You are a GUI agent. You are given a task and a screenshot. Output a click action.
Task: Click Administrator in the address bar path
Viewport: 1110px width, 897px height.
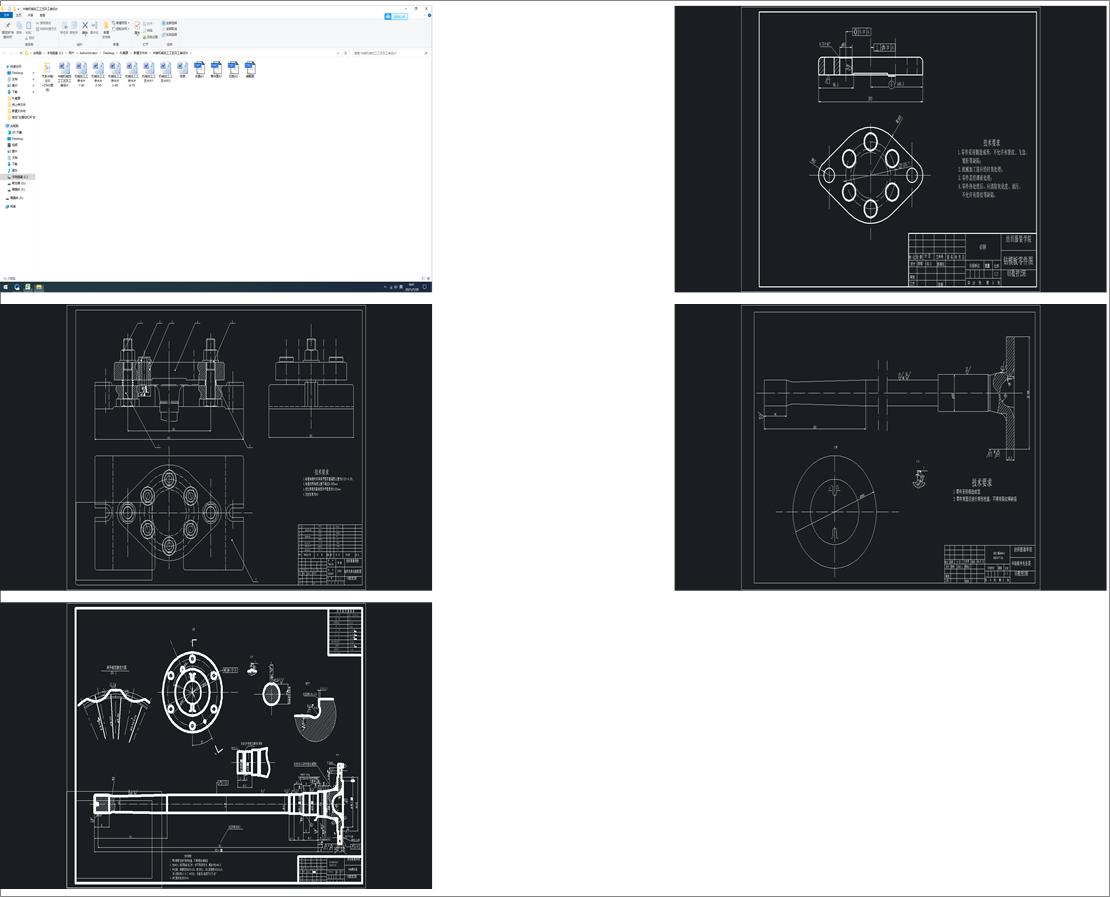88,53
